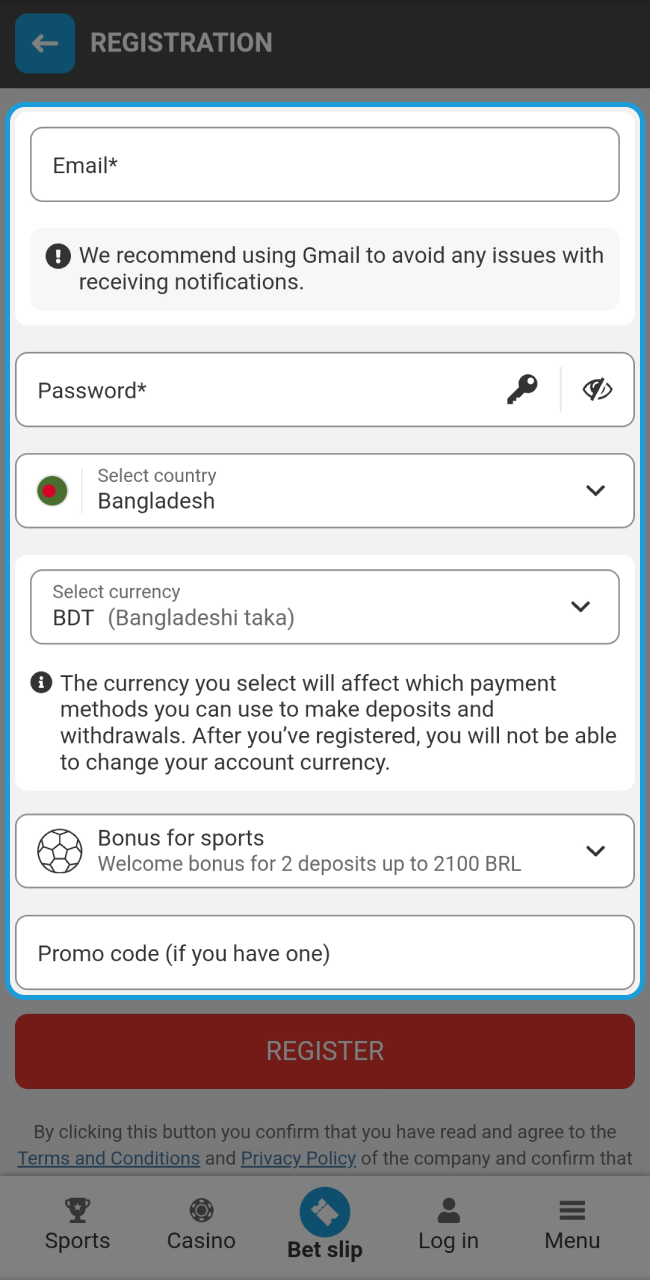650x1280 pixels.
Task: Open Sports via the trophy icon
Action: (77, 1211)
